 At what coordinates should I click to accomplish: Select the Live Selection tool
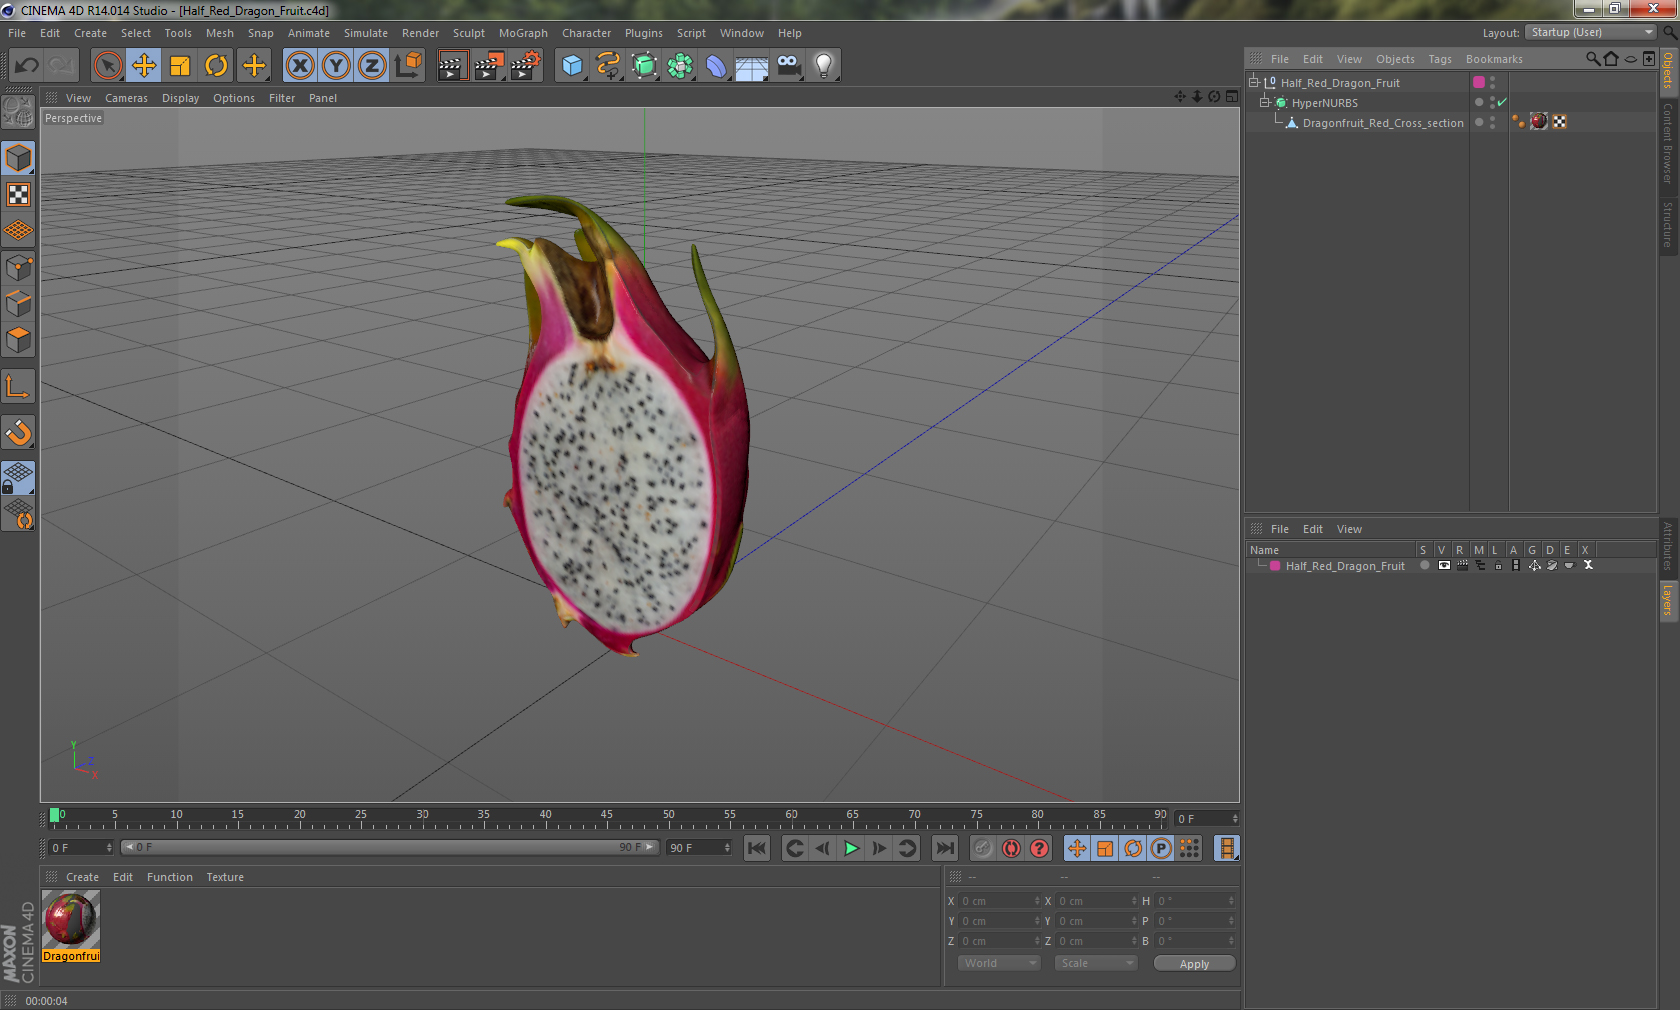pos(107,66)
